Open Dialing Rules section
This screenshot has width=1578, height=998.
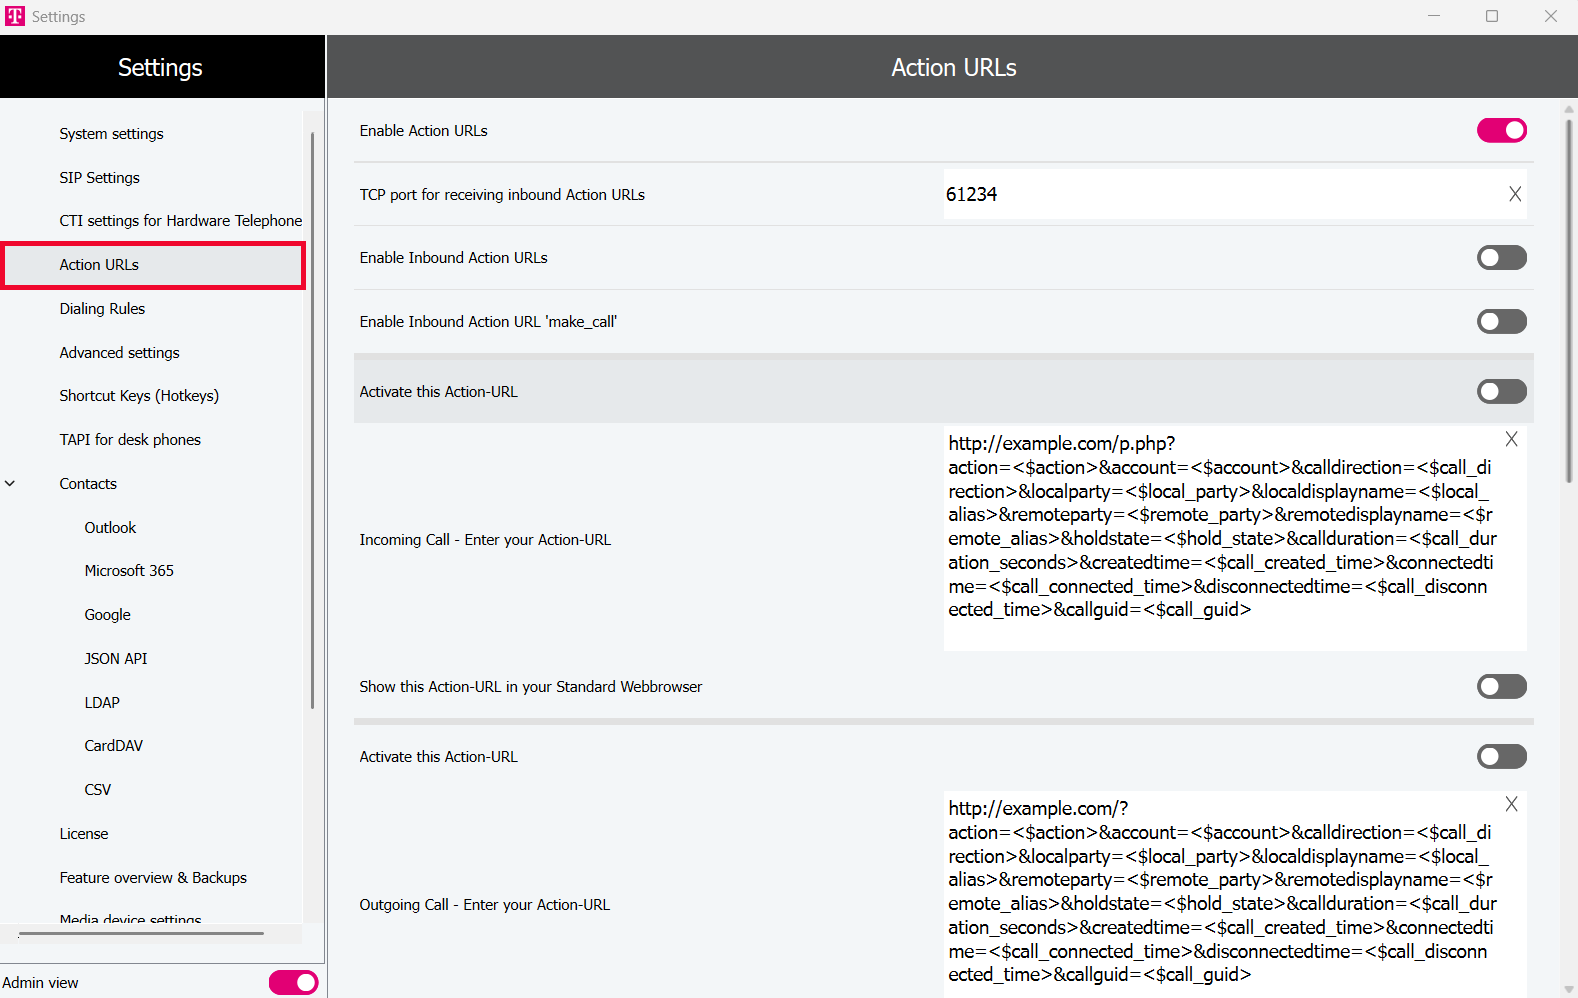[x=102, y=309]
